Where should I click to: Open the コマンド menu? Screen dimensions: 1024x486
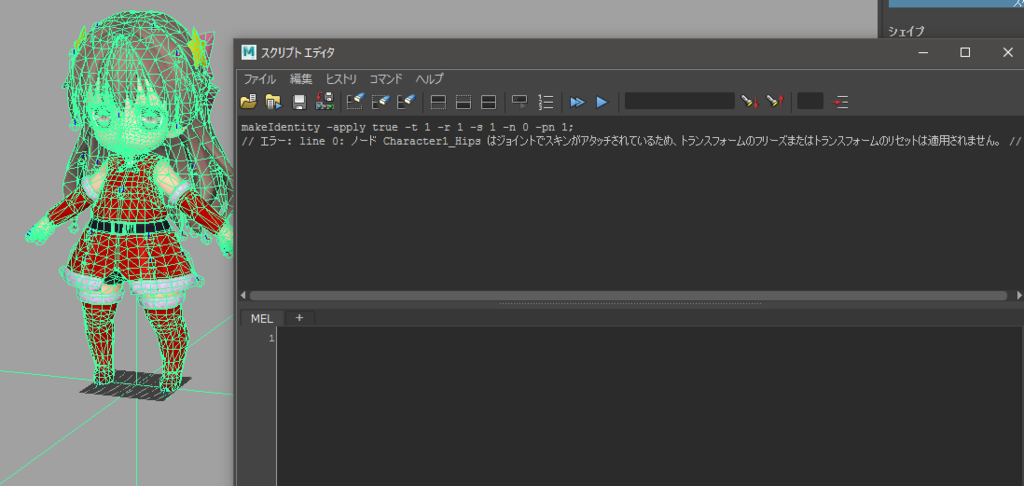[x=386, y=79]
